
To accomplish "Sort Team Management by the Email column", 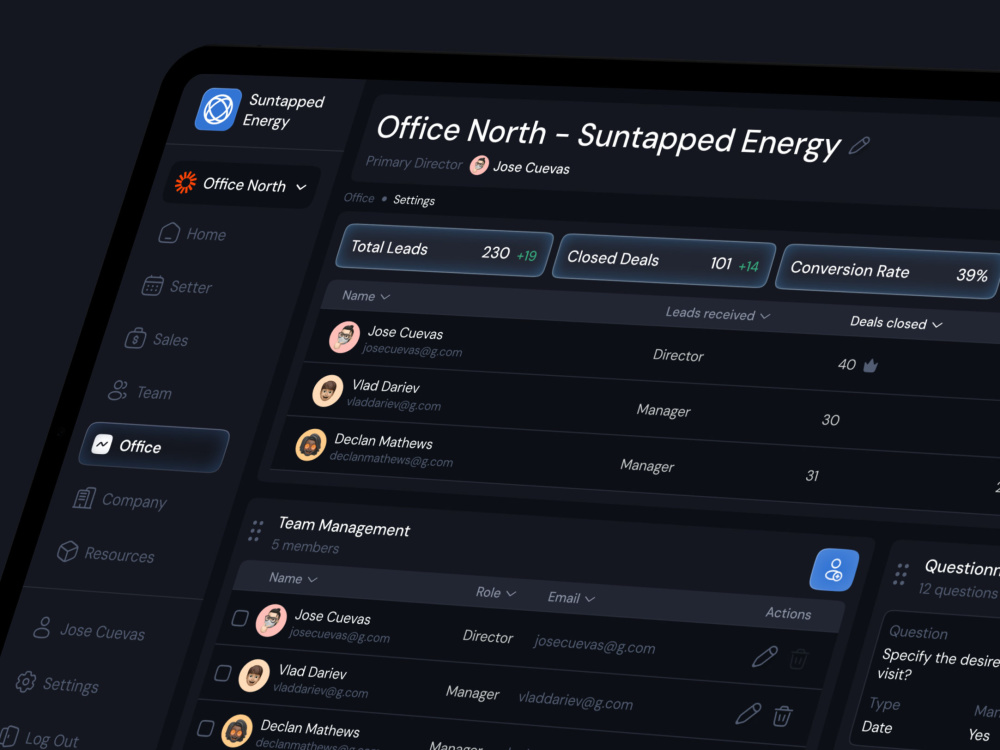I will click(x=571, y=598).
